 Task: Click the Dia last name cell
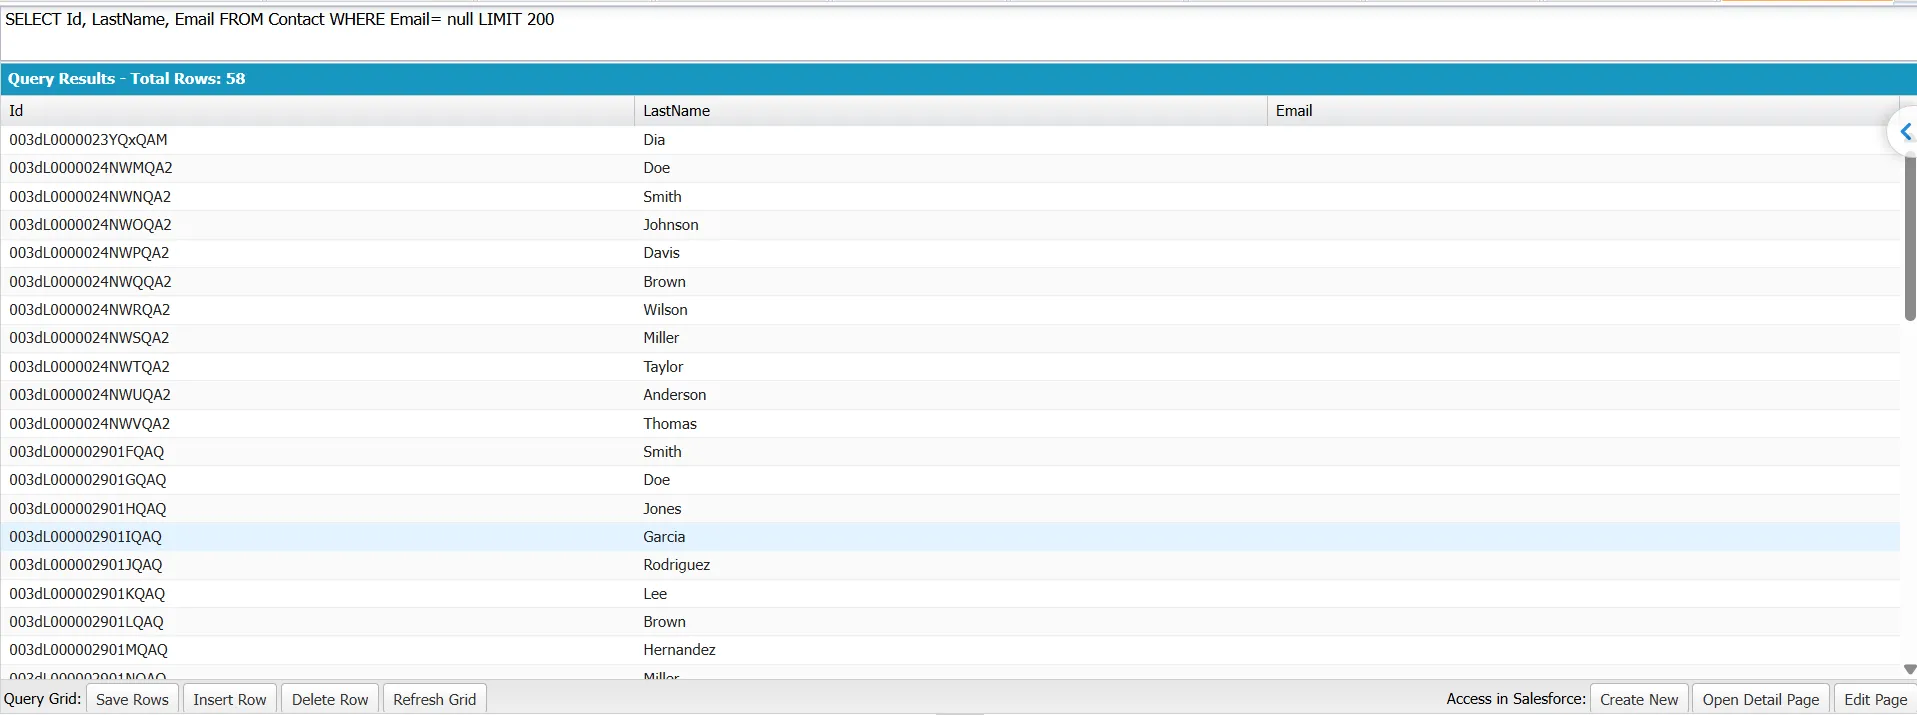click(950, 140)
